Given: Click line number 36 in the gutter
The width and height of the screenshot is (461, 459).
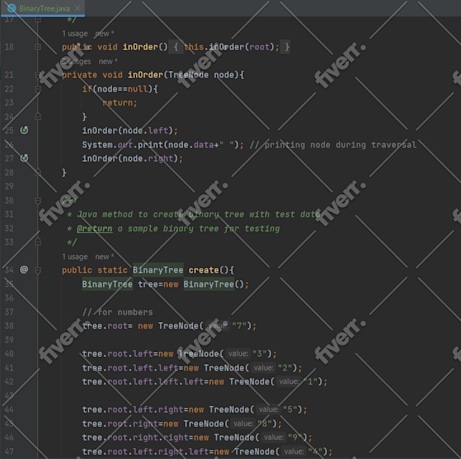Looking at the screenshot, I should (x=9, y=298).
